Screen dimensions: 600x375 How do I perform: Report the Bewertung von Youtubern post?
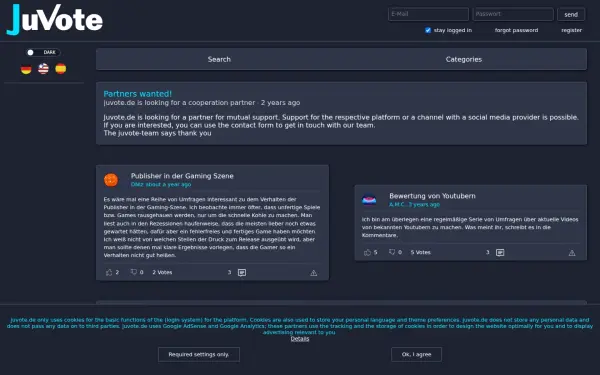(x=572, y=253)
